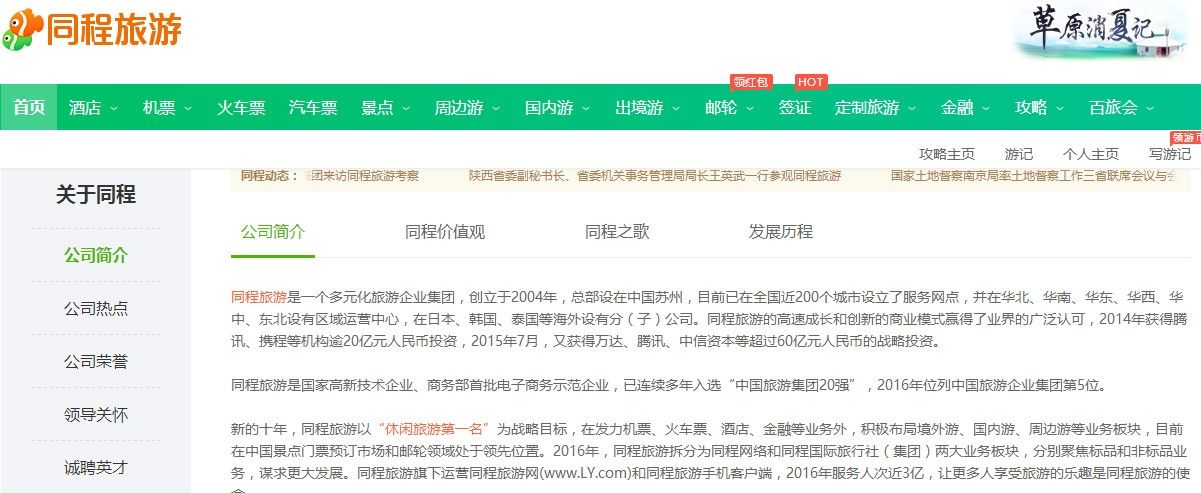Open the 火车票 navigation item
The height and width of the screenshot is (493, 1201).
241,108
